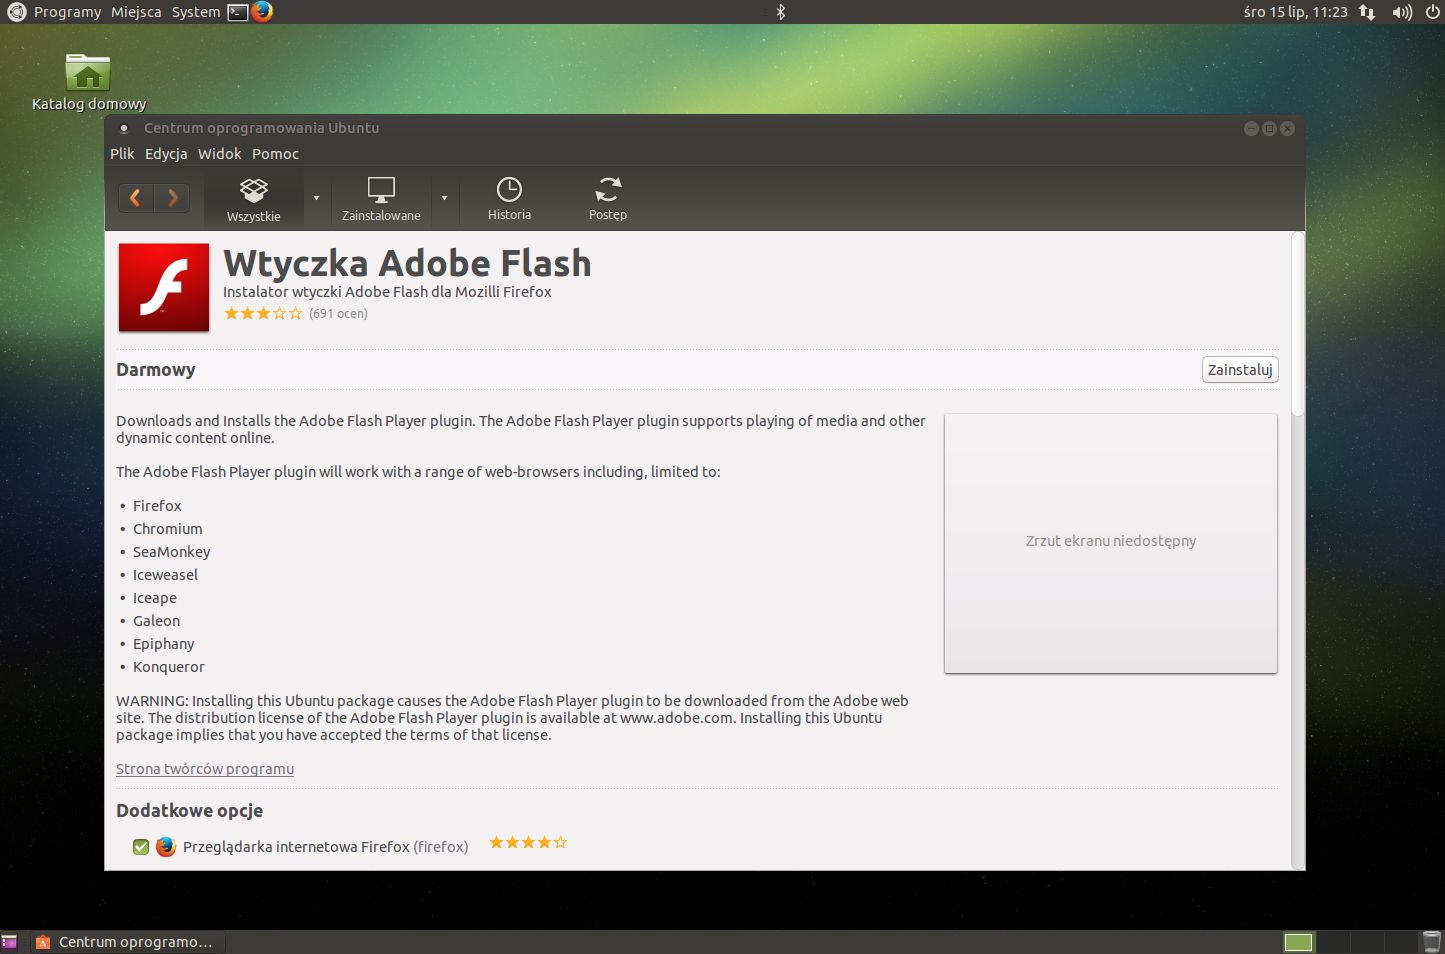This screenshot has width=1445, height=954.
Task: Click the Ubuntu logo in top panel
Action: click(x=16, y=12)
